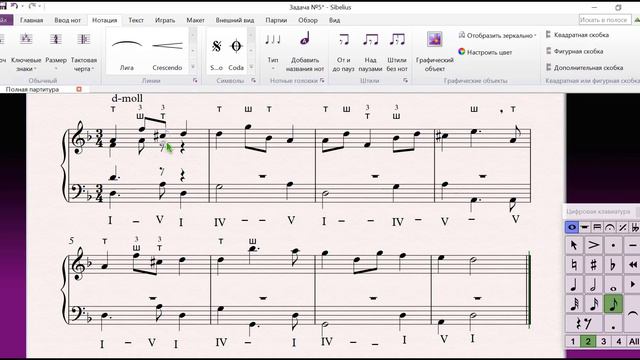Image resolution: width=640 pixels, height=360 pixels.
Task: Open the Размер time signature dropdown
Action: pyautogui.click(x=56, y=51)
